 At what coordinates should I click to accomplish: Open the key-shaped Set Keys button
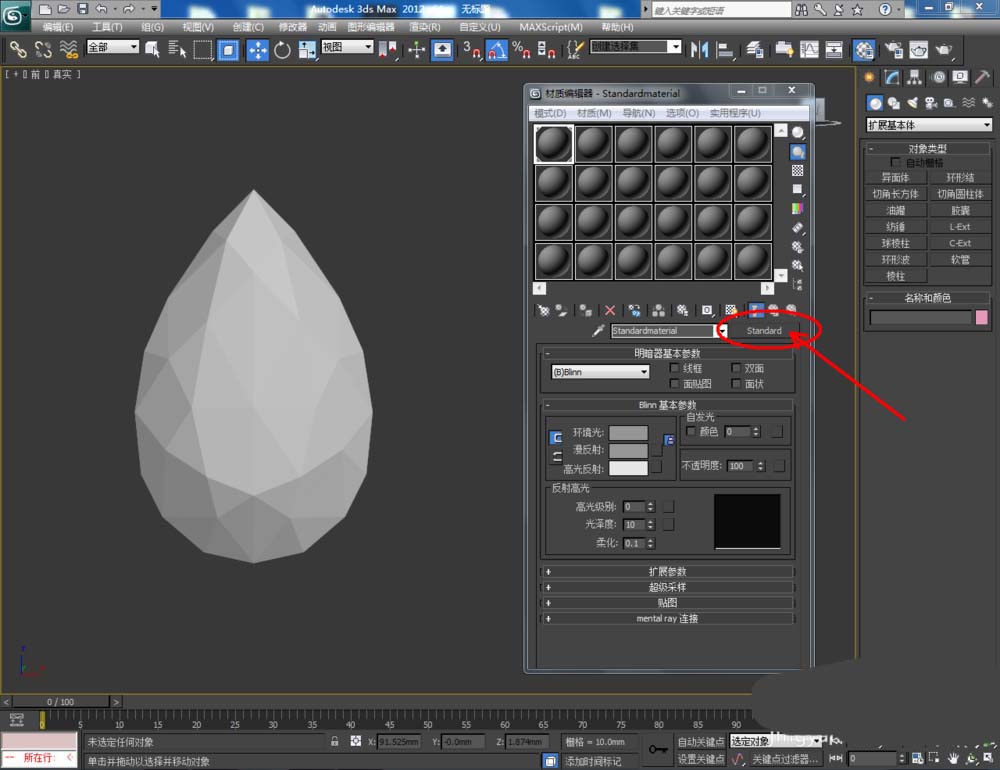coord(657,748)
